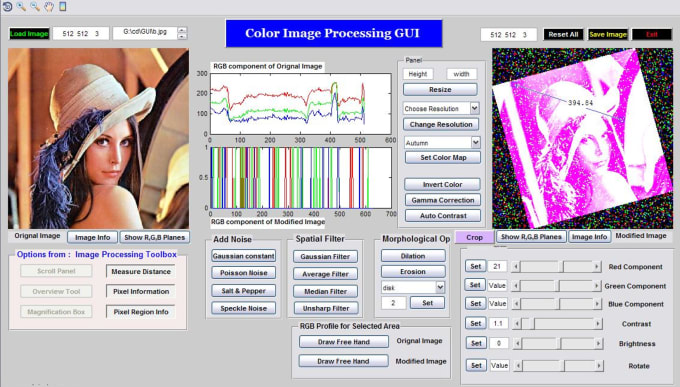Screen dimensions: 680x387
Task: Adjust the Contrast slider track
Action: click(x=558, y=324)
